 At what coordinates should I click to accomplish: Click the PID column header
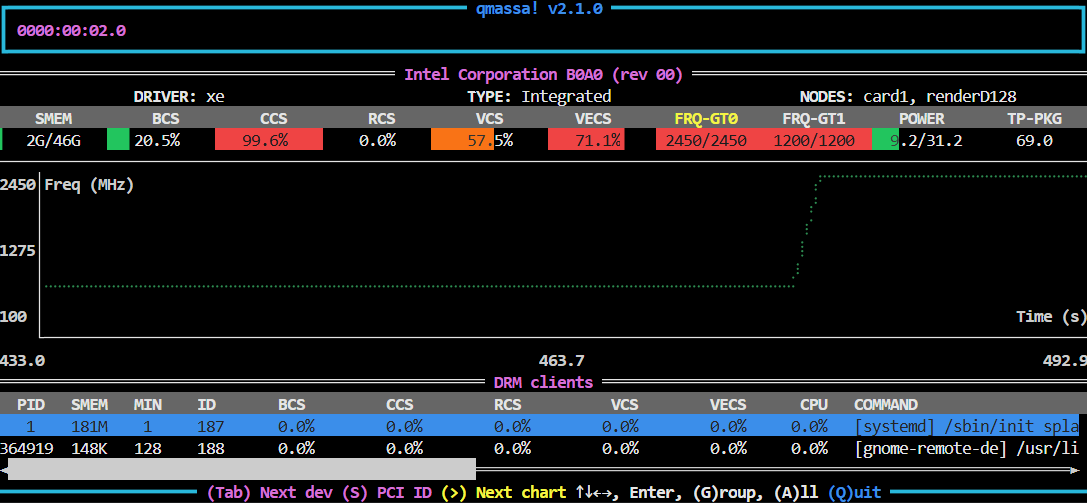[x=31, y=405]
